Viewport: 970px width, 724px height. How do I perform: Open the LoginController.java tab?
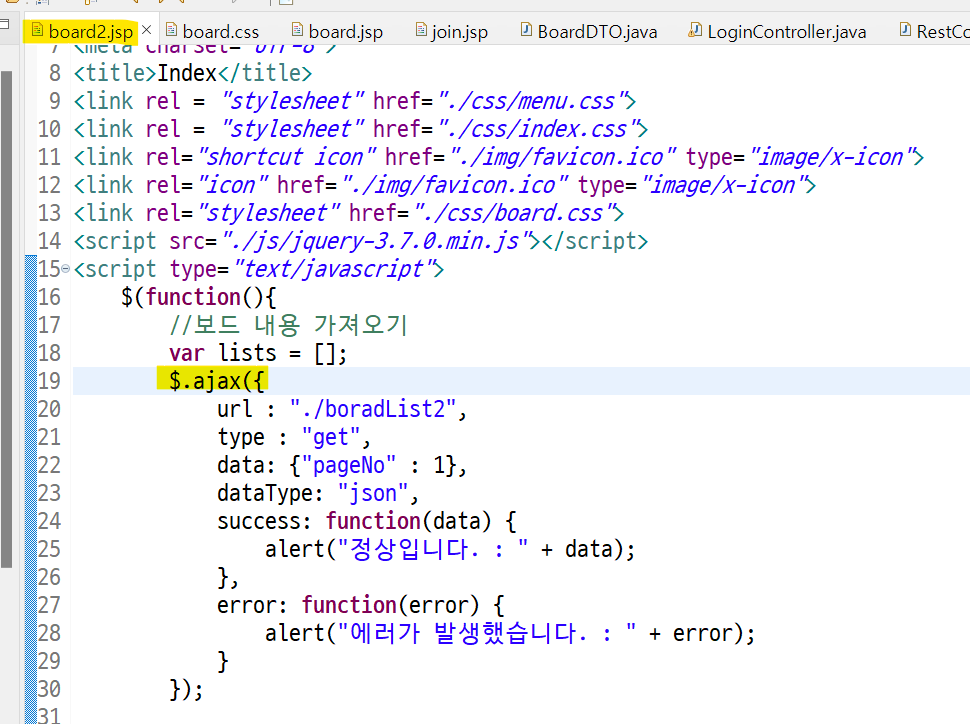click(778, 31)
